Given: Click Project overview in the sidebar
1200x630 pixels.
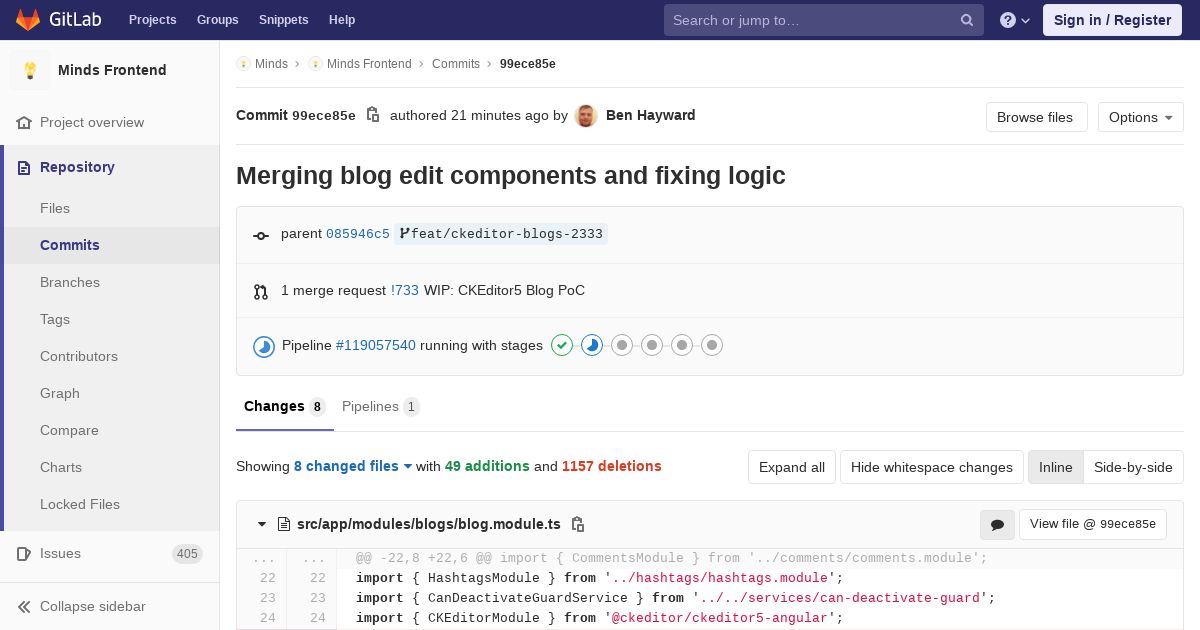Looking at the screenshot, I should click(92, 123).
